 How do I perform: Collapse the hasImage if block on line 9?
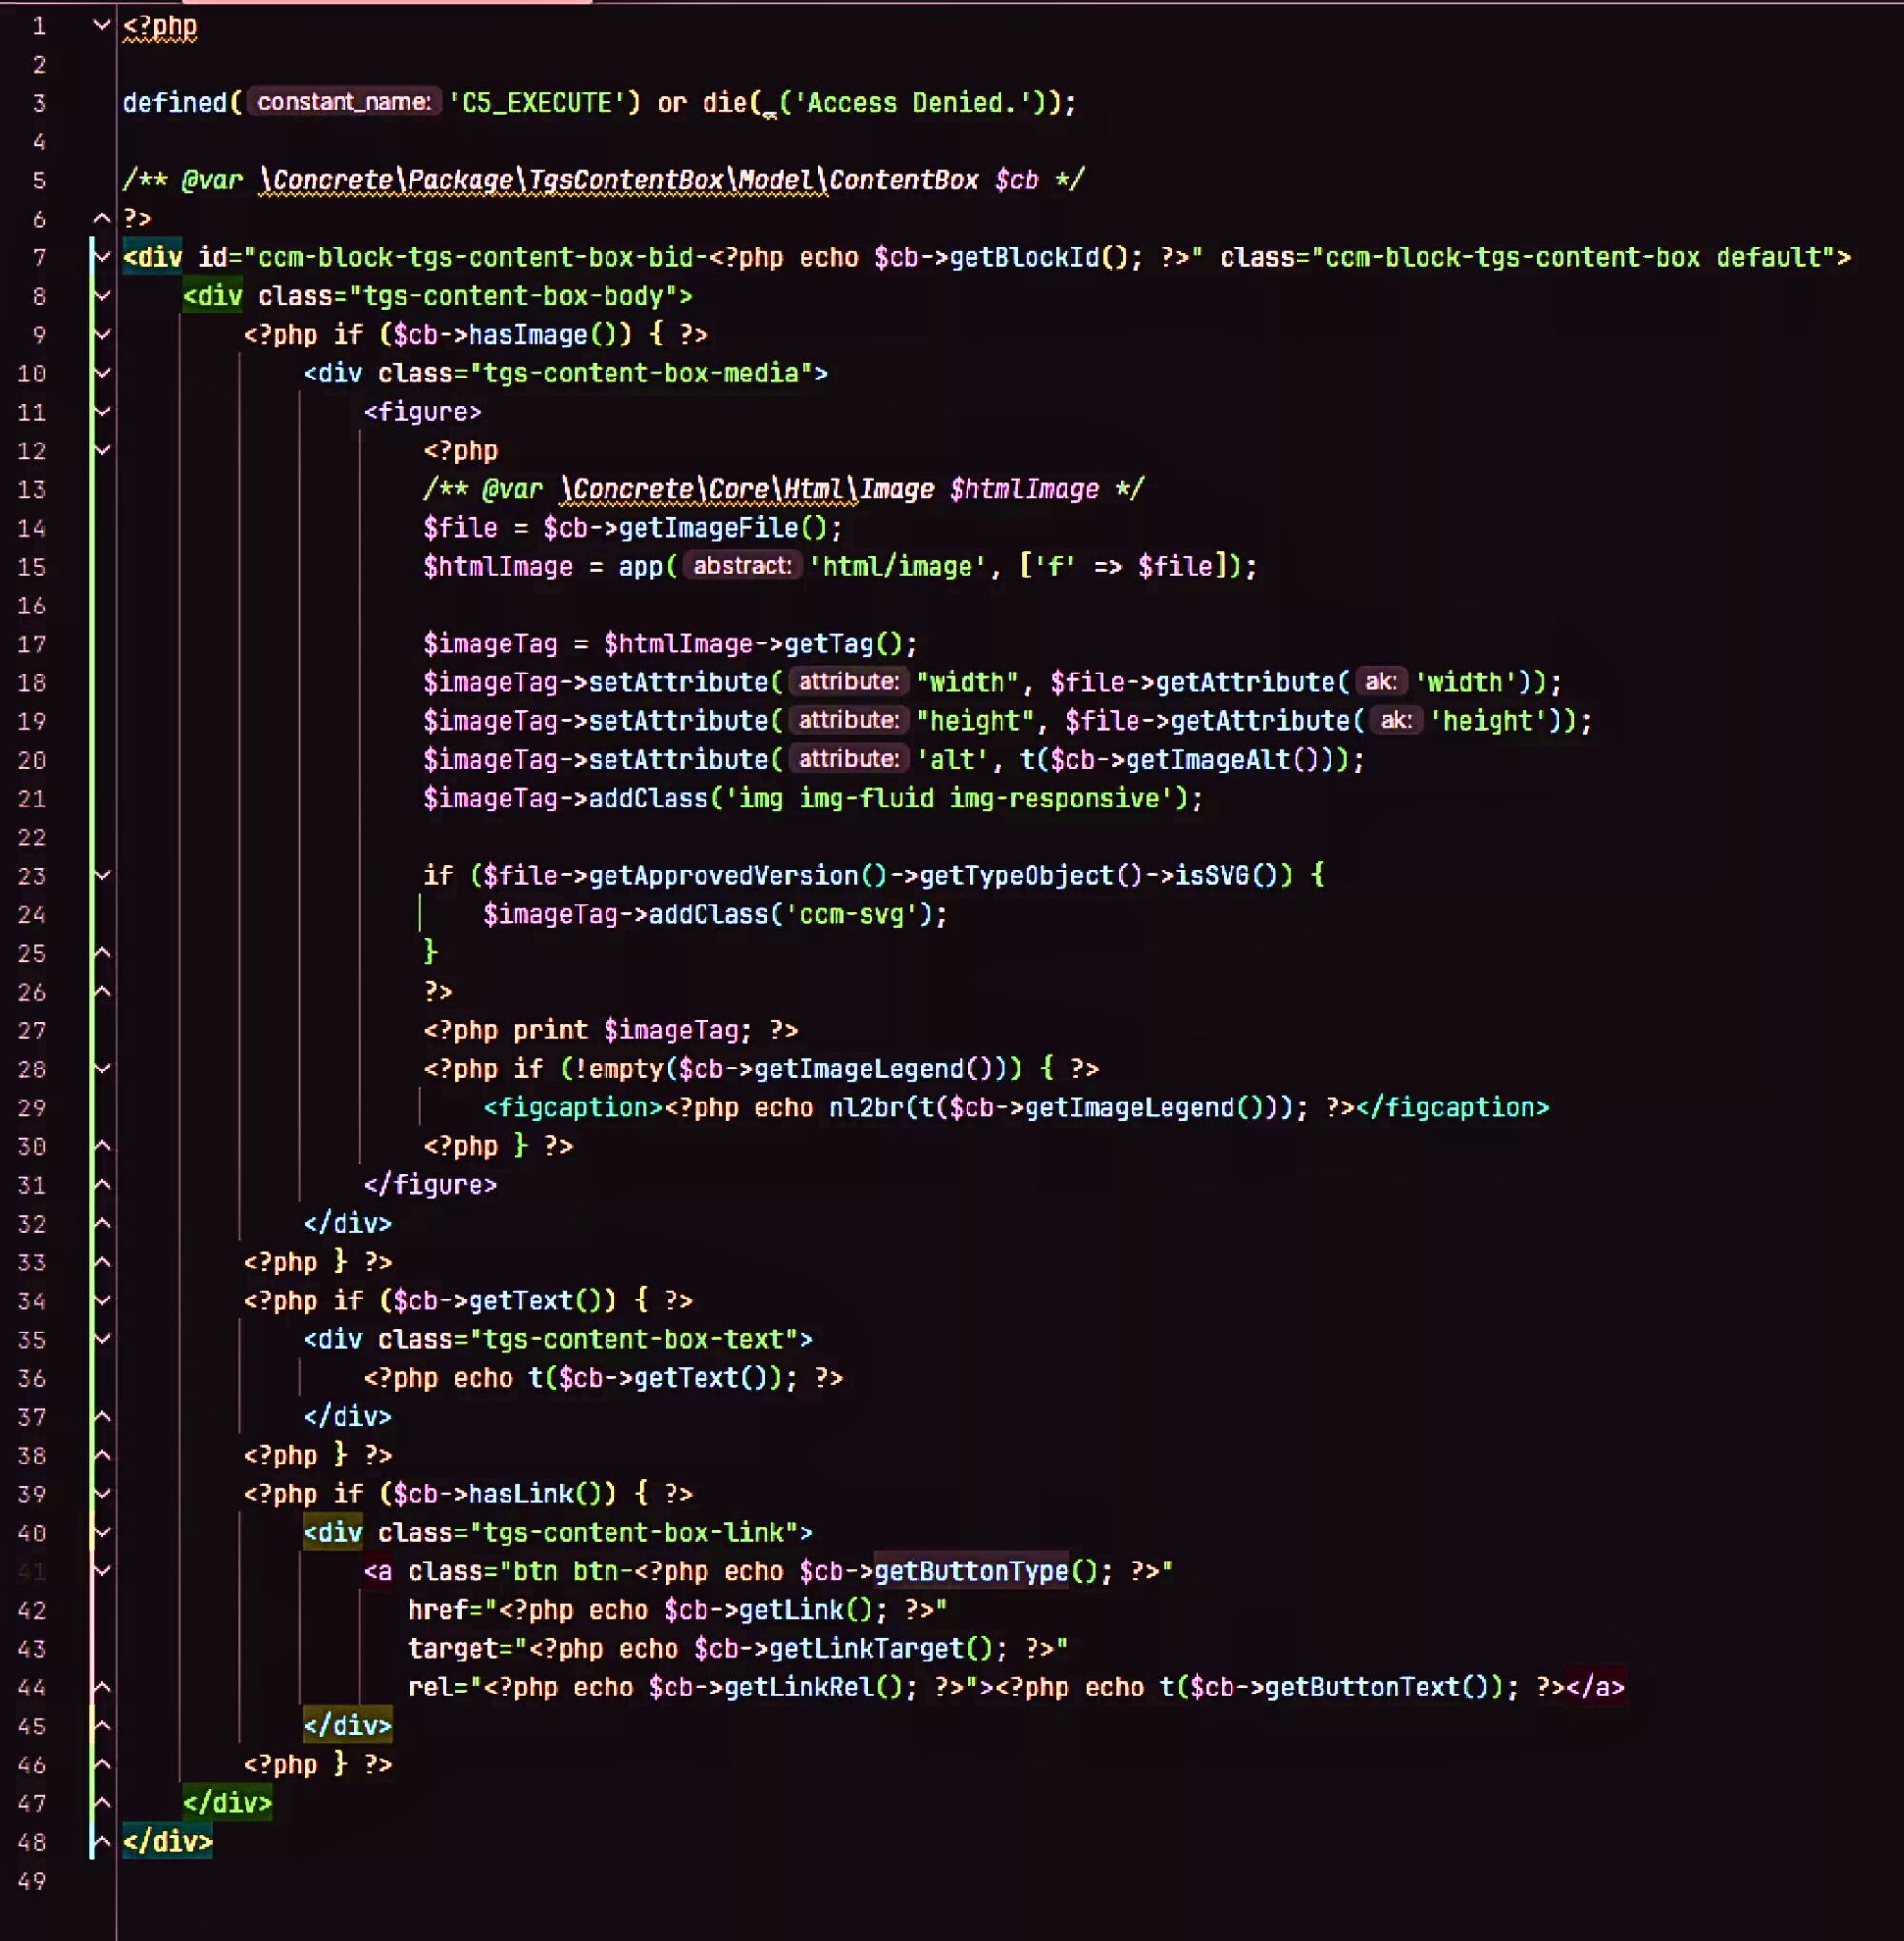click(x=100, y=334)
